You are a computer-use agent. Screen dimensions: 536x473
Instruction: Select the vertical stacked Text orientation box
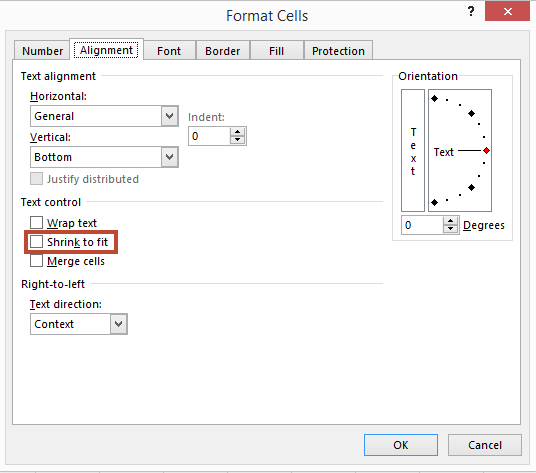click(x=413, y=151)
